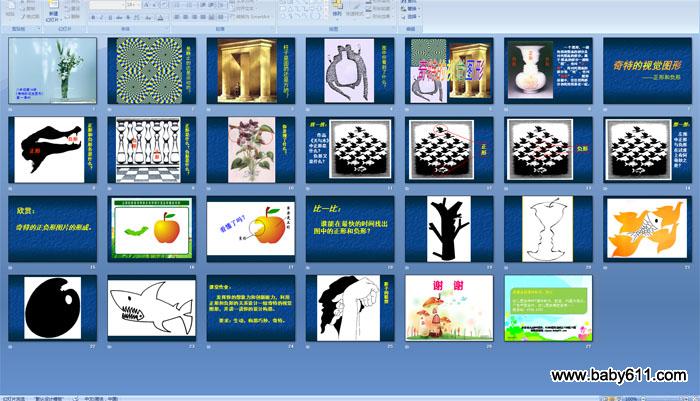Select slide 23 with the shark outline
This screenshot has width=700, height=401.
151,308
